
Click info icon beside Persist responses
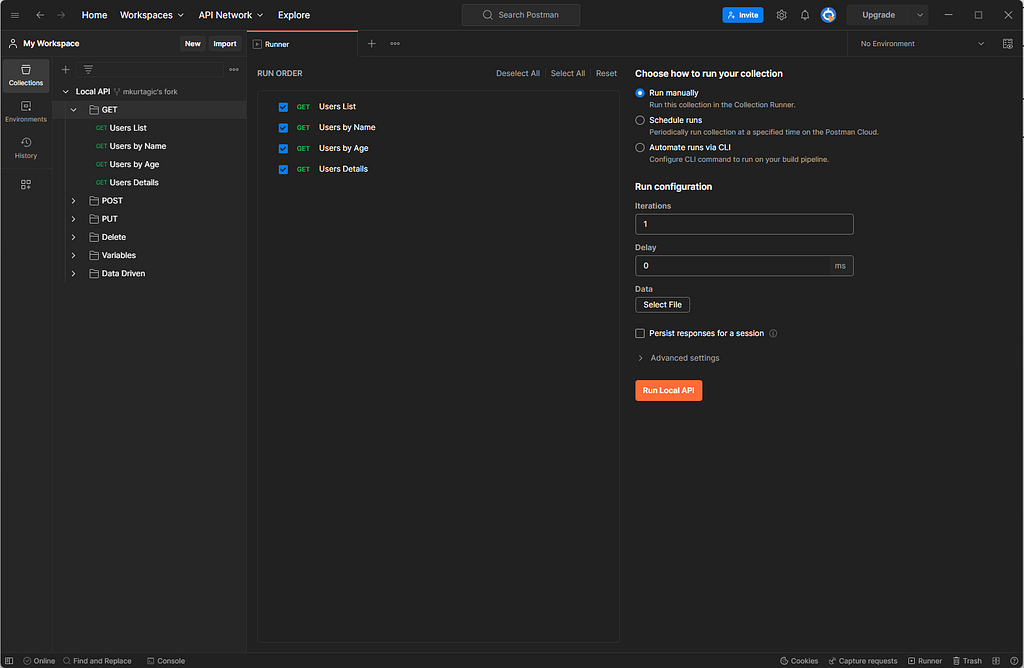[773, 333]
